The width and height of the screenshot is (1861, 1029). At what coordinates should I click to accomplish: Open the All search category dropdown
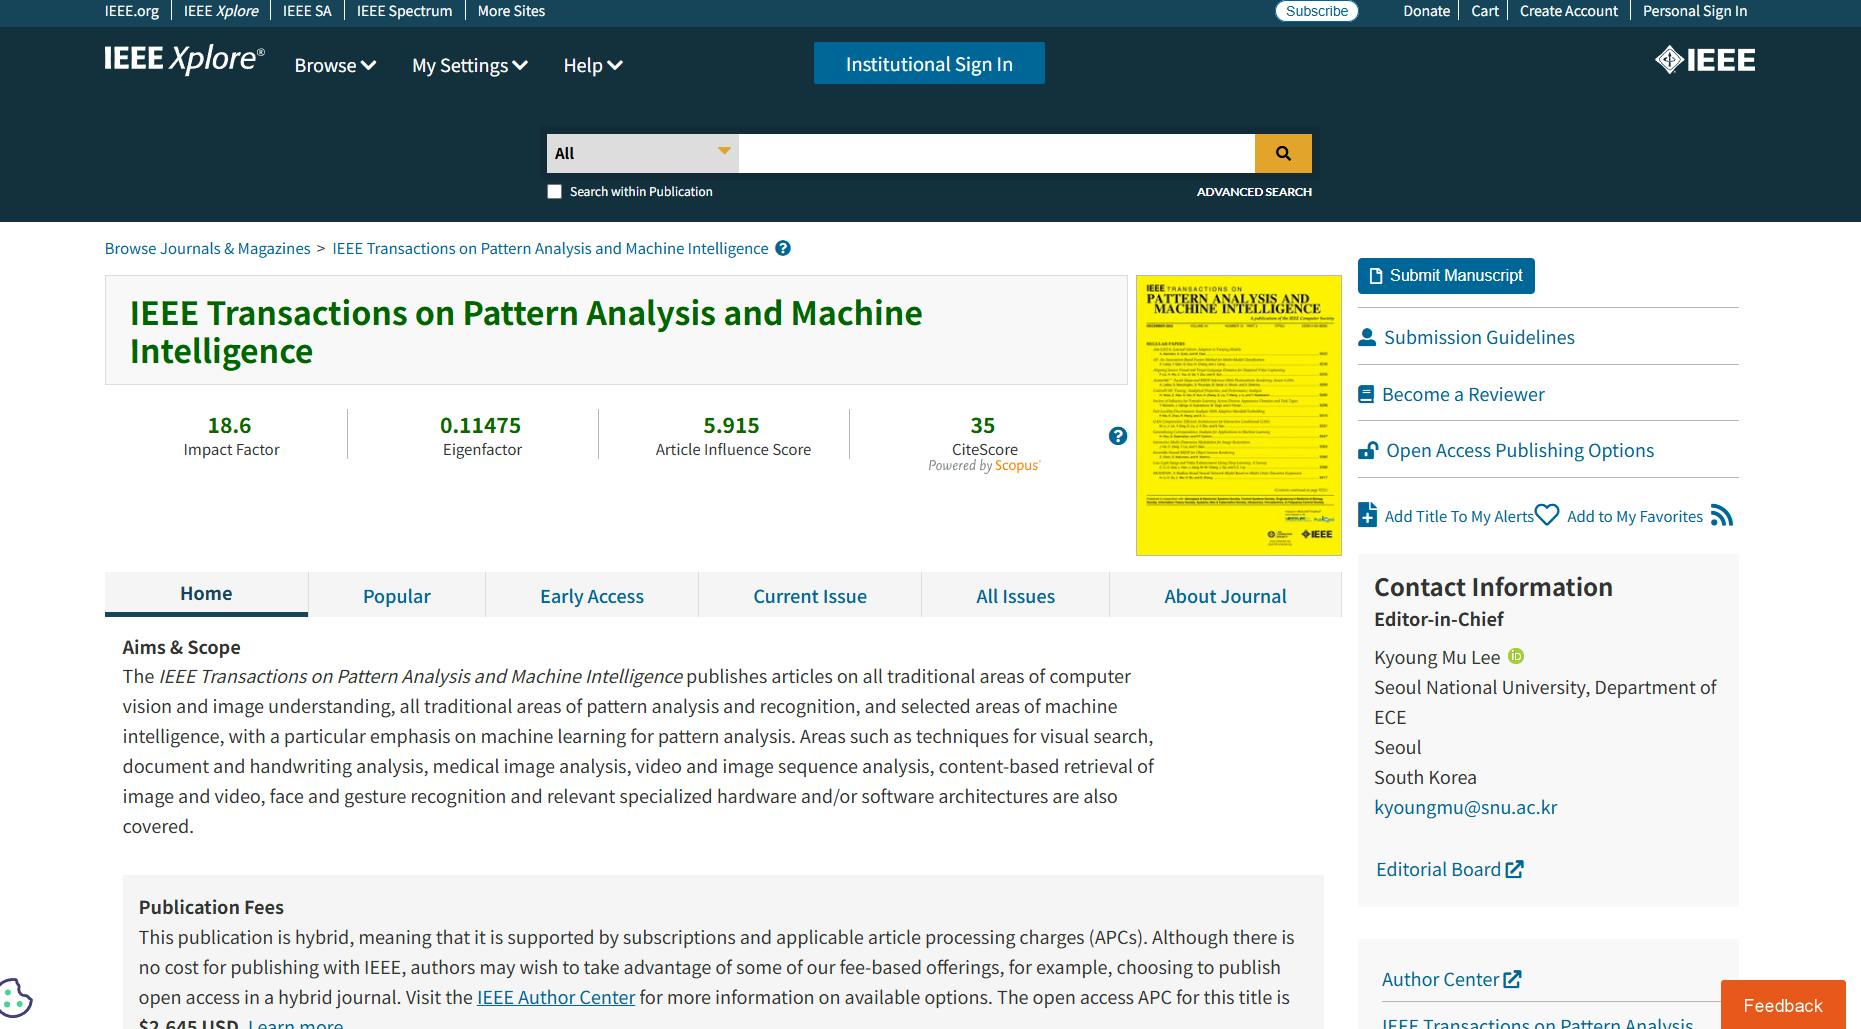pyautogui.click(x=641, y=153)
